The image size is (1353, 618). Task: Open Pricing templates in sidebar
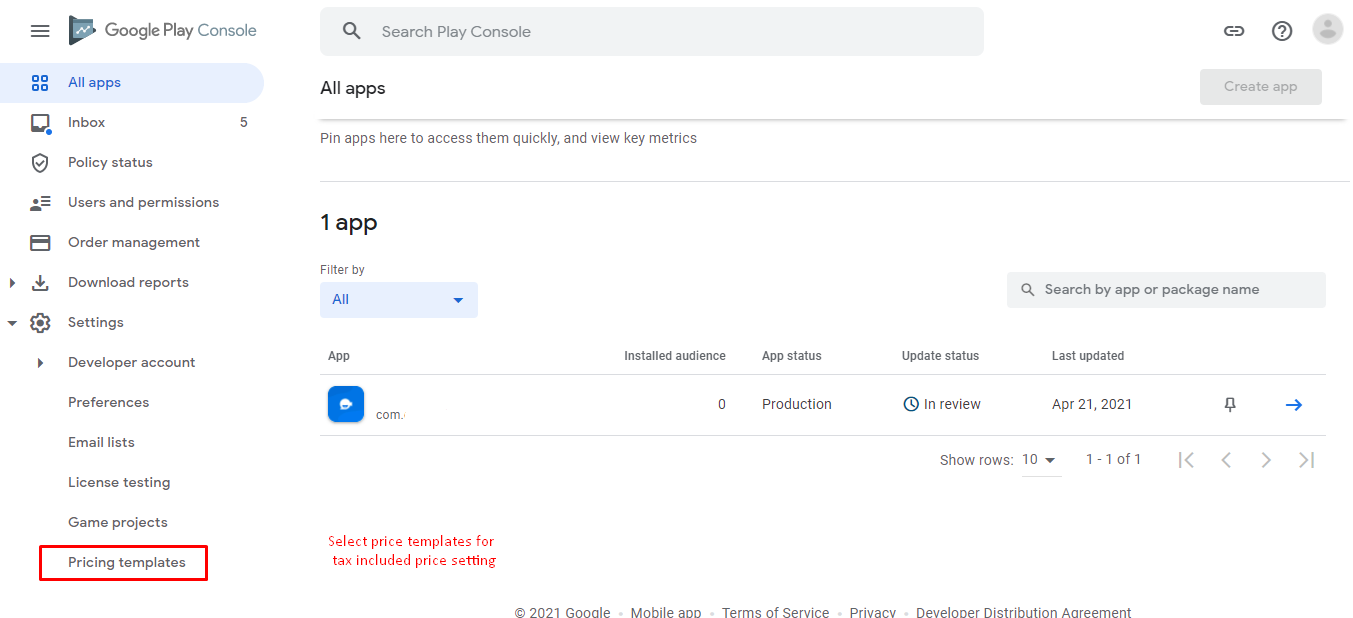(x=127, y=562)
